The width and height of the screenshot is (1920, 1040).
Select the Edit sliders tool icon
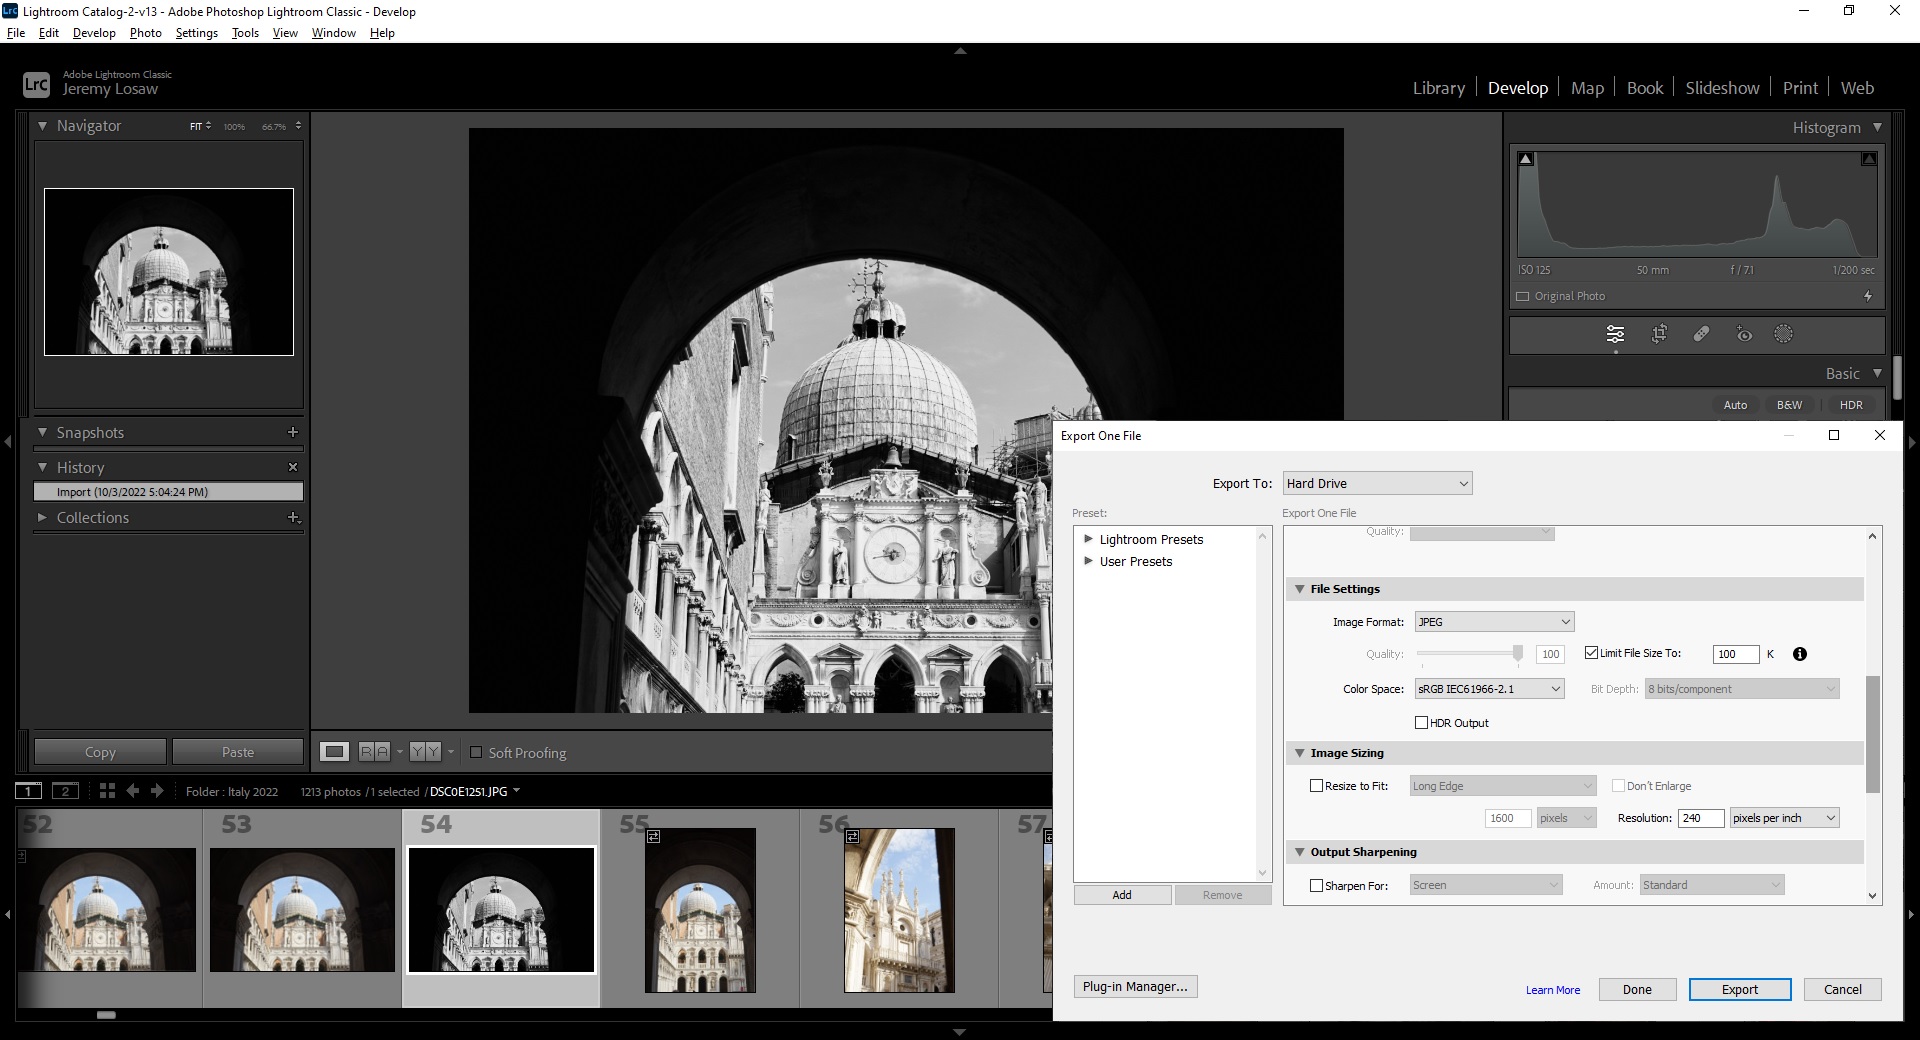point(1615,334)
